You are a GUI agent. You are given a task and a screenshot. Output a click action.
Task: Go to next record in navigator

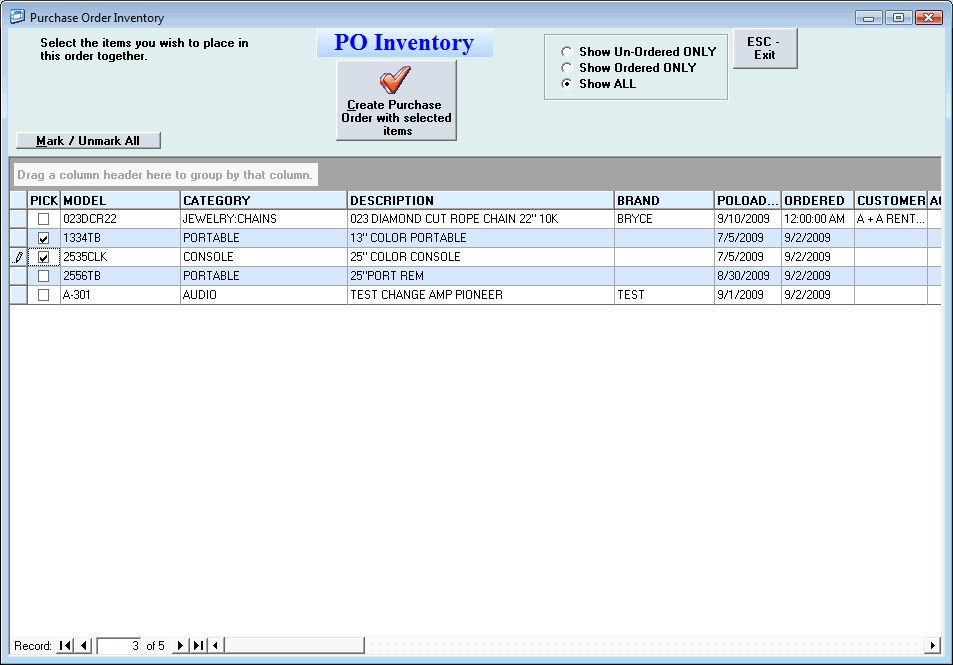point(180,646)
